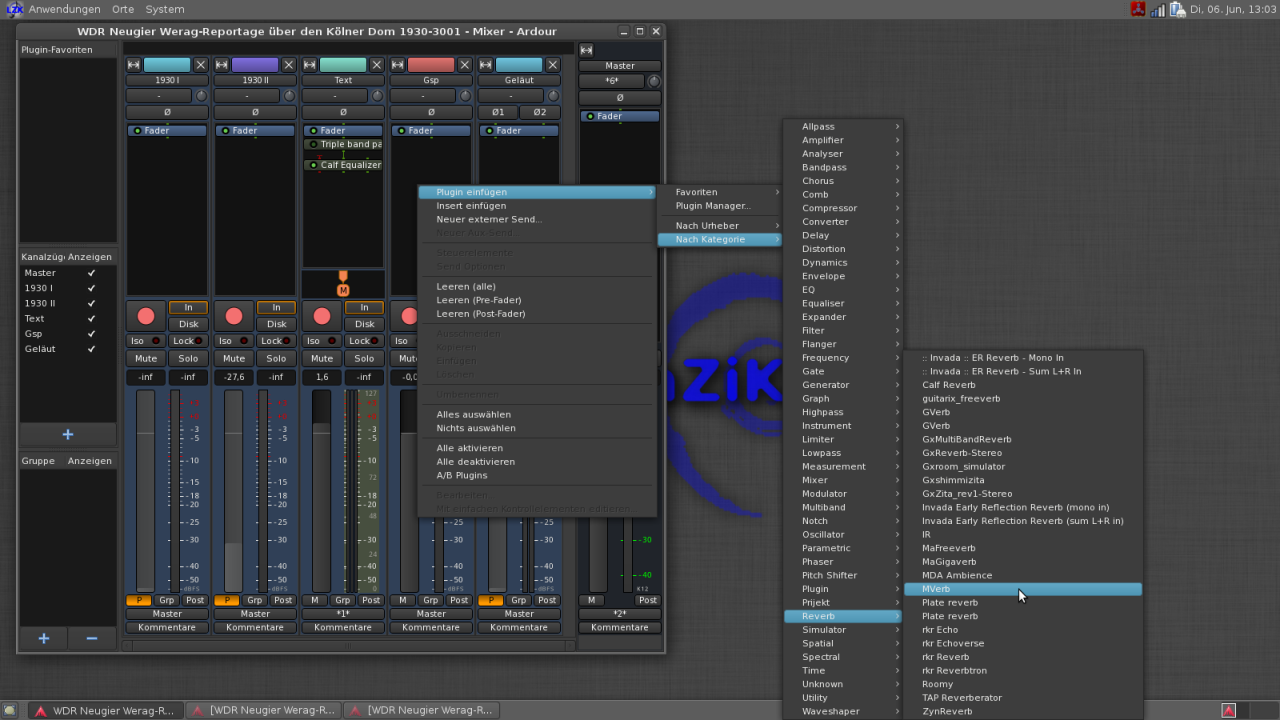Arm record button on 1930 II strip
1280x720 pixels.
[234, 316]
